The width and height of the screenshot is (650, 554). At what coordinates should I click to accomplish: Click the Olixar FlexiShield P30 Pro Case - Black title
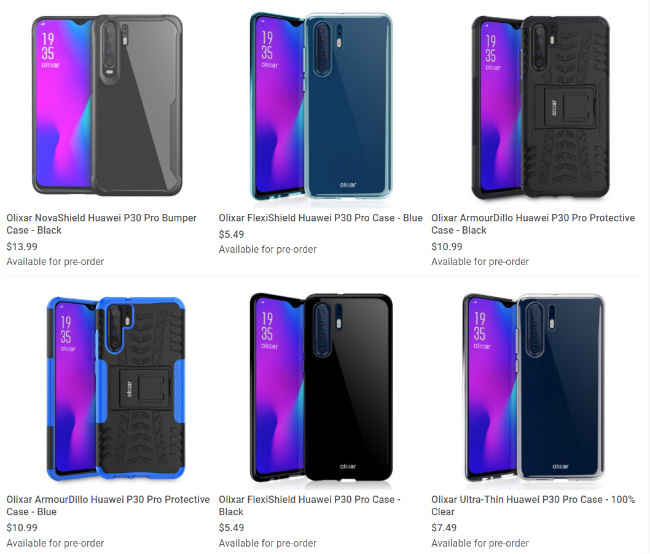309,505
